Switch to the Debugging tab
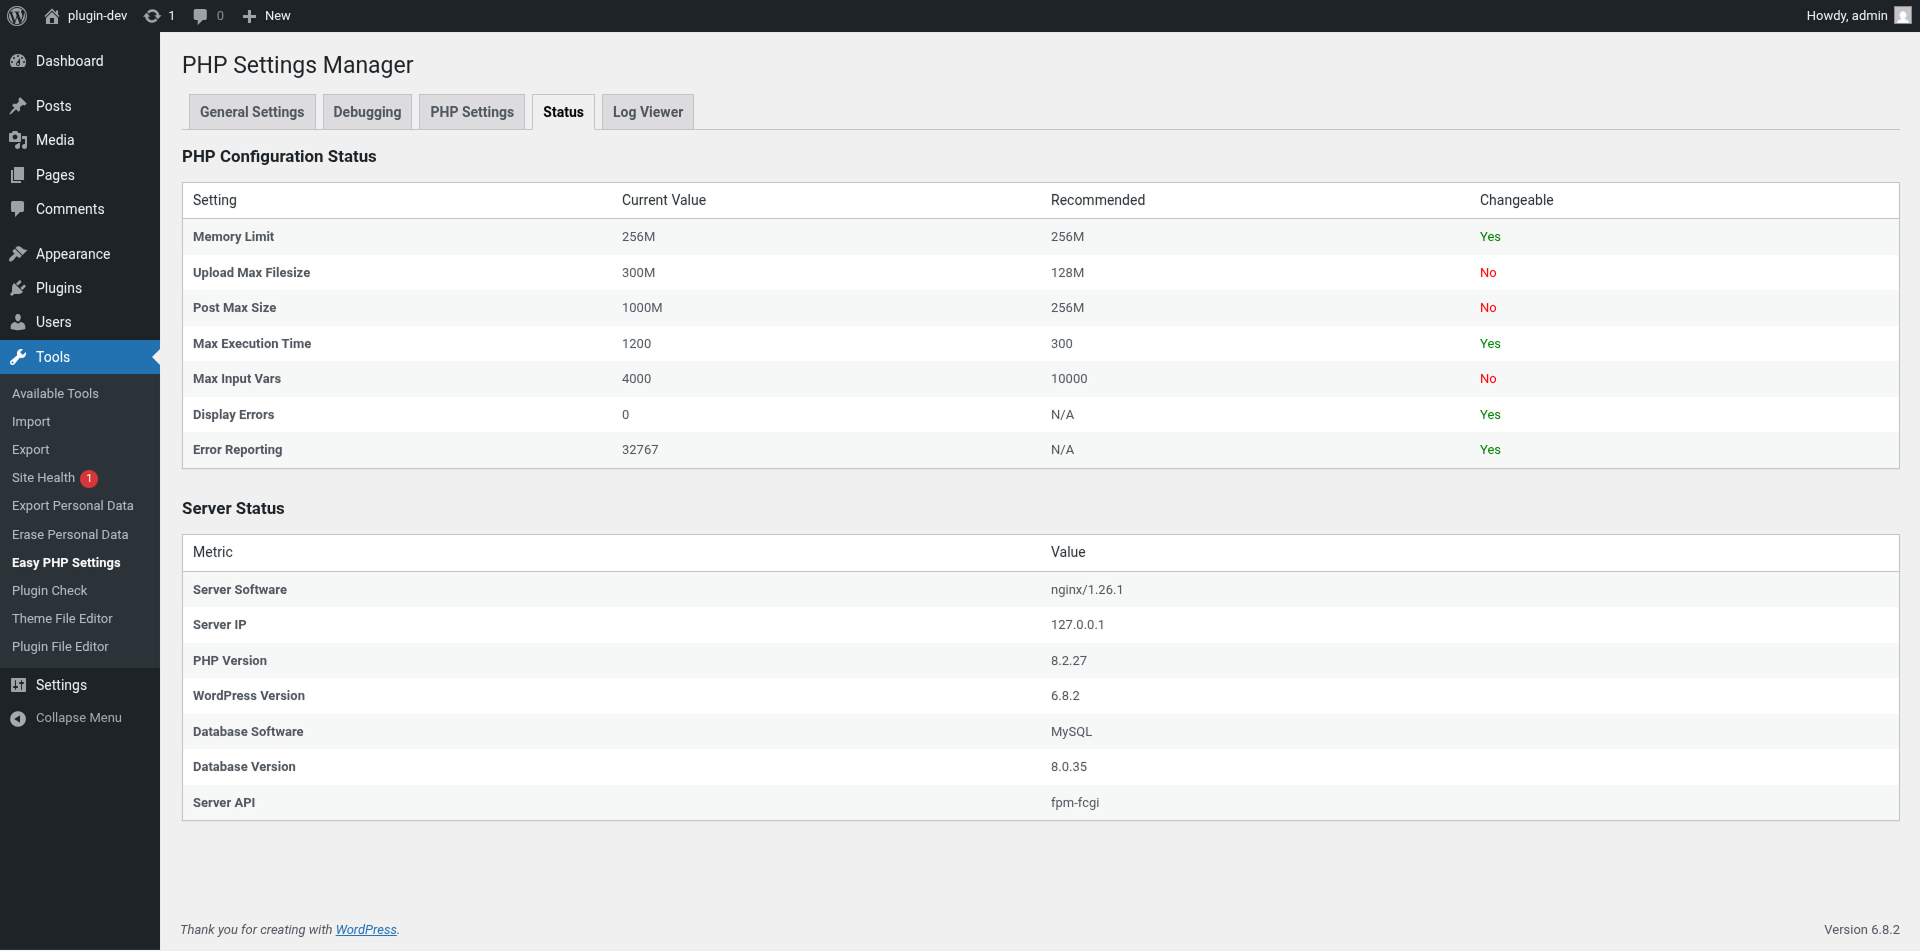Image resolution: width=1920 pixels, height=951 pixels. tap(367, 112)
